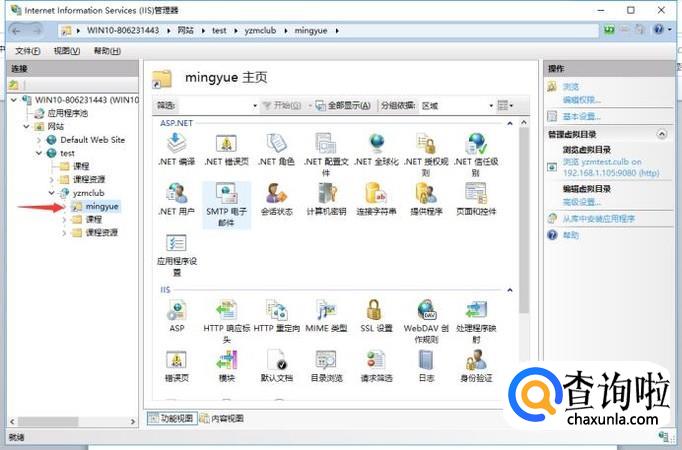This screenshot has height=450, width=682.
Task: Click the 全部显示(A) button
Action: (343, 106)
